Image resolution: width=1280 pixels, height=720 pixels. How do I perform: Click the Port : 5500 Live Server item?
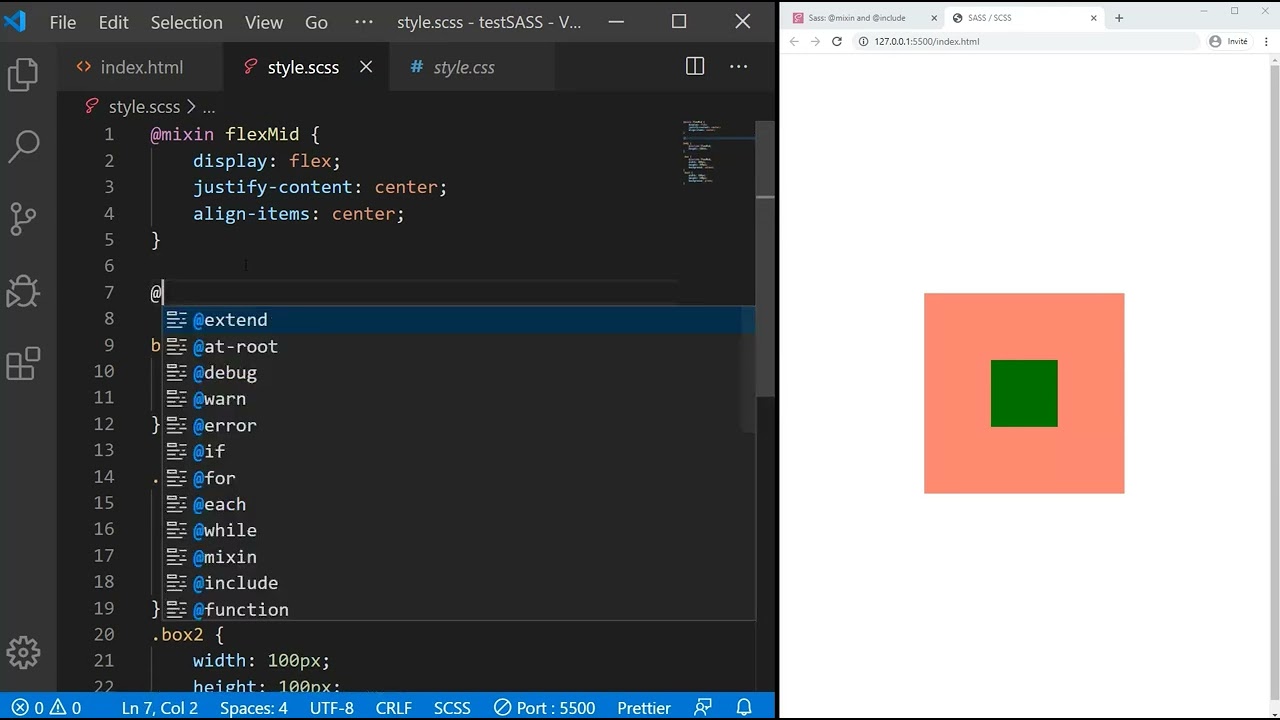coord(545,708)
